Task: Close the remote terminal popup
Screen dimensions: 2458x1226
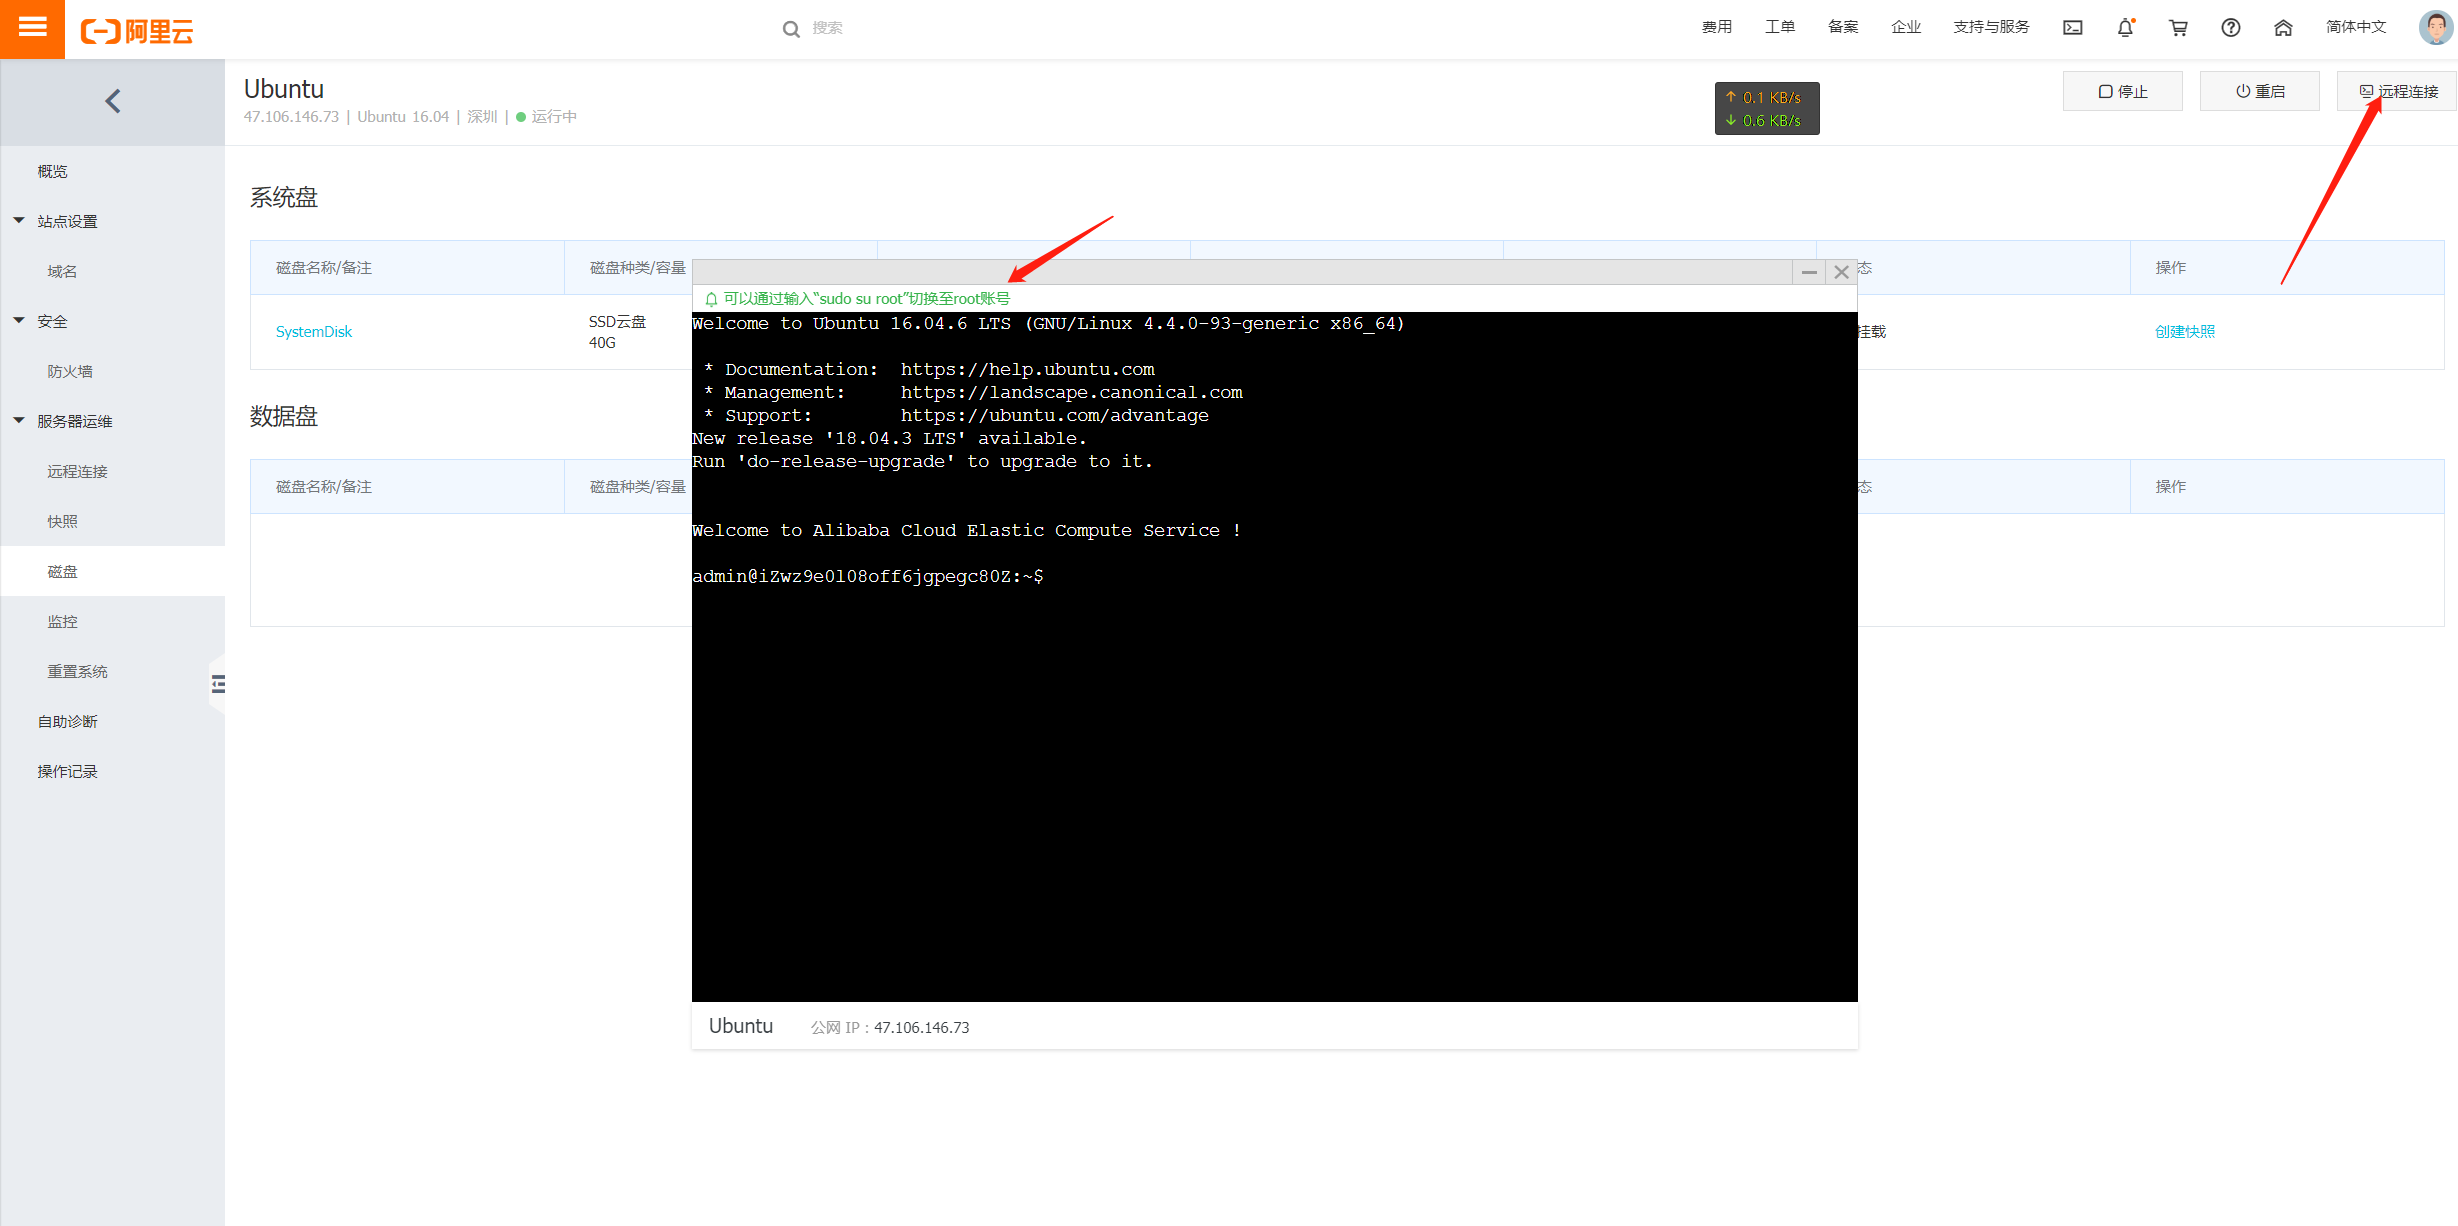Action: [1841, 272]
